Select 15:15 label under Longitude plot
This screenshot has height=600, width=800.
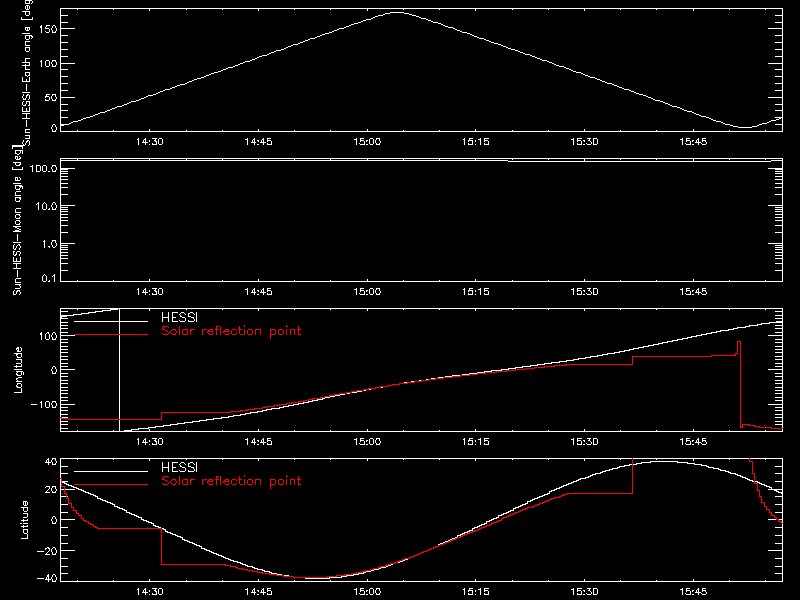[476, 441]
